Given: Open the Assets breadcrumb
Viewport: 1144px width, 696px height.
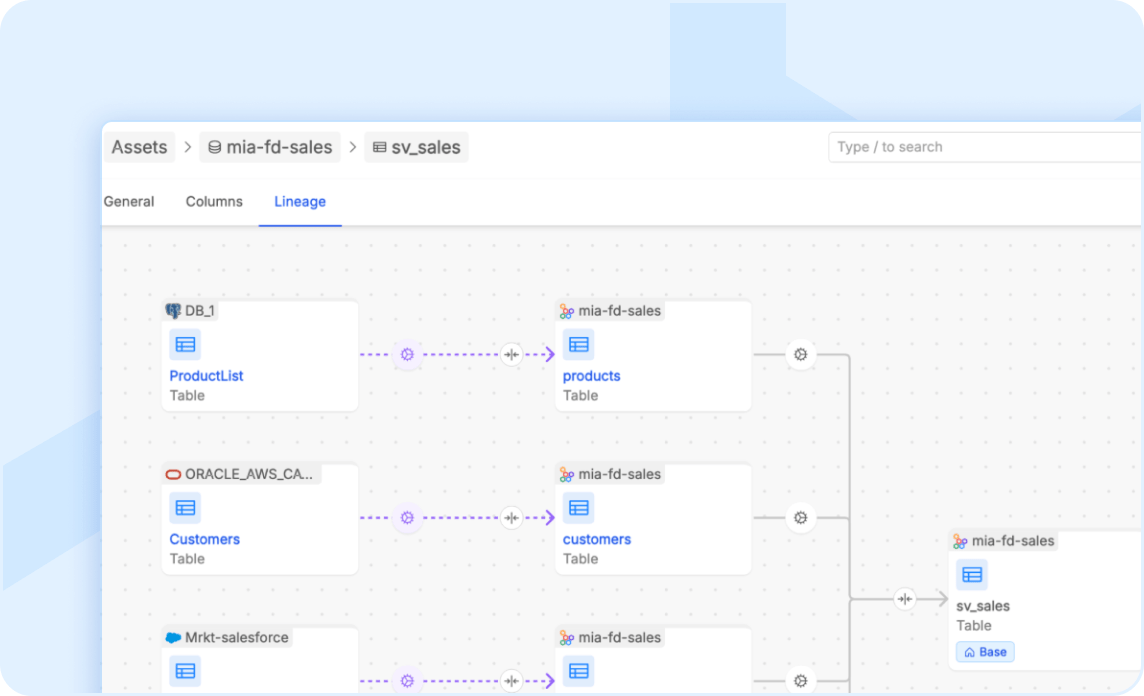Looking at the screenshot, I should [139, 147].
